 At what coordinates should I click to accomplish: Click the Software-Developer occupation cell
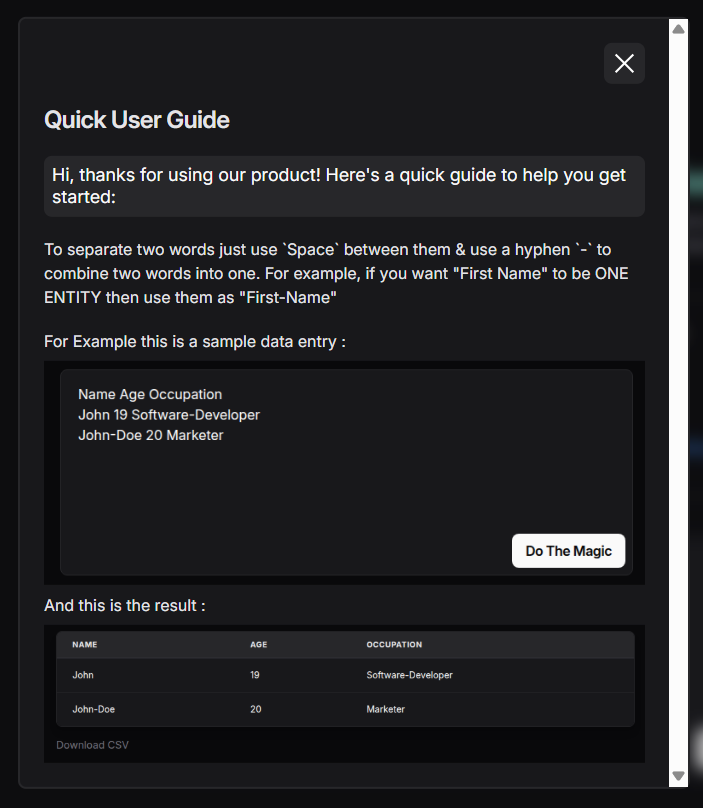(409, 675)
